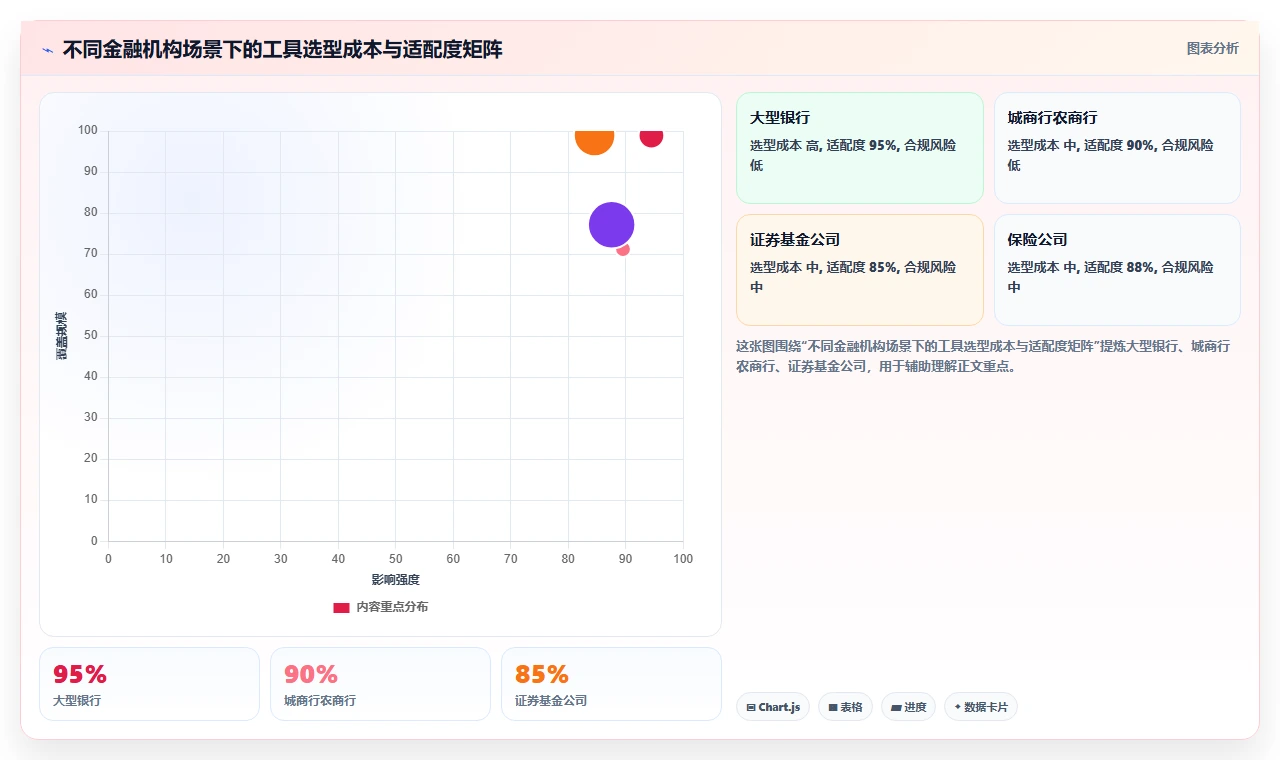Image resolution: width=1280 pixels, height=760 pixels.
Task: Open the 证券基金公司 info card
Action: pyautogui.click(x=860, y=270)
